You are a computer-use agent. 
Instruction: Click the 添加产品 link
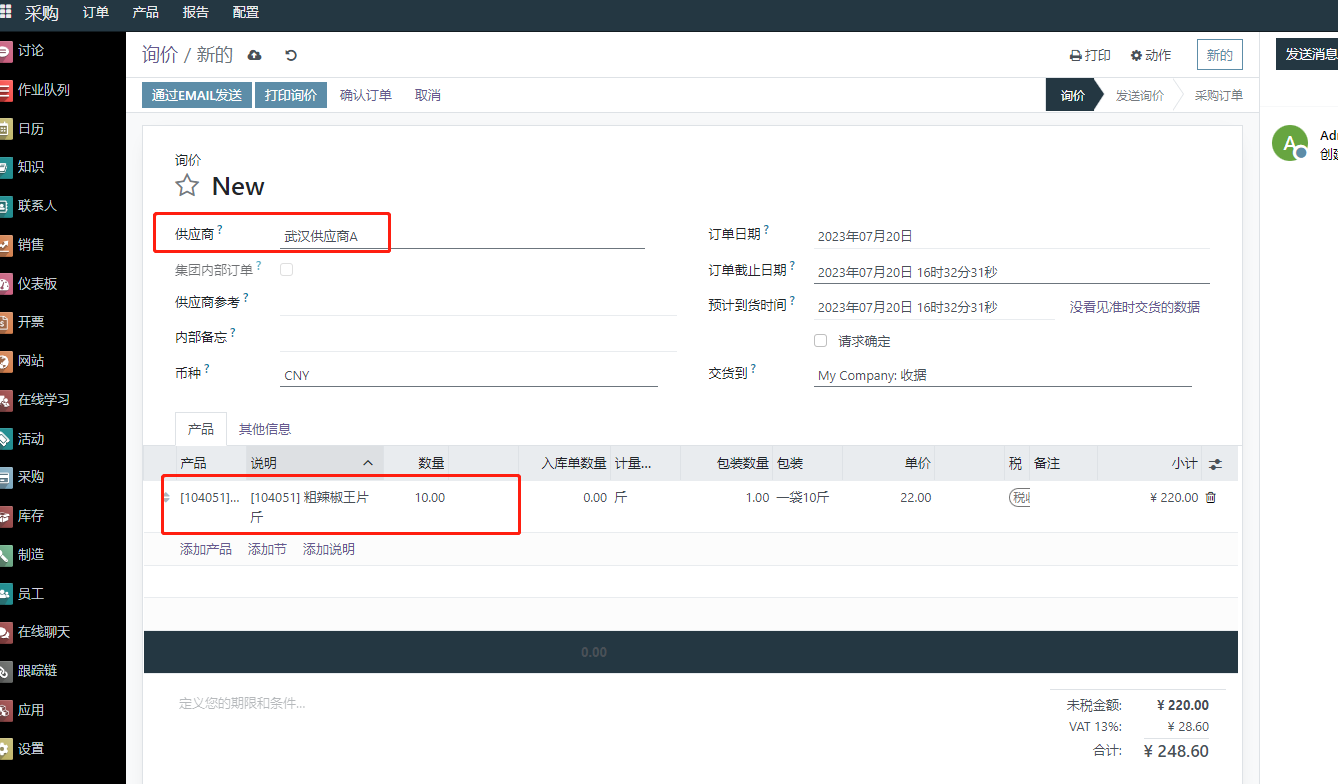206,549
